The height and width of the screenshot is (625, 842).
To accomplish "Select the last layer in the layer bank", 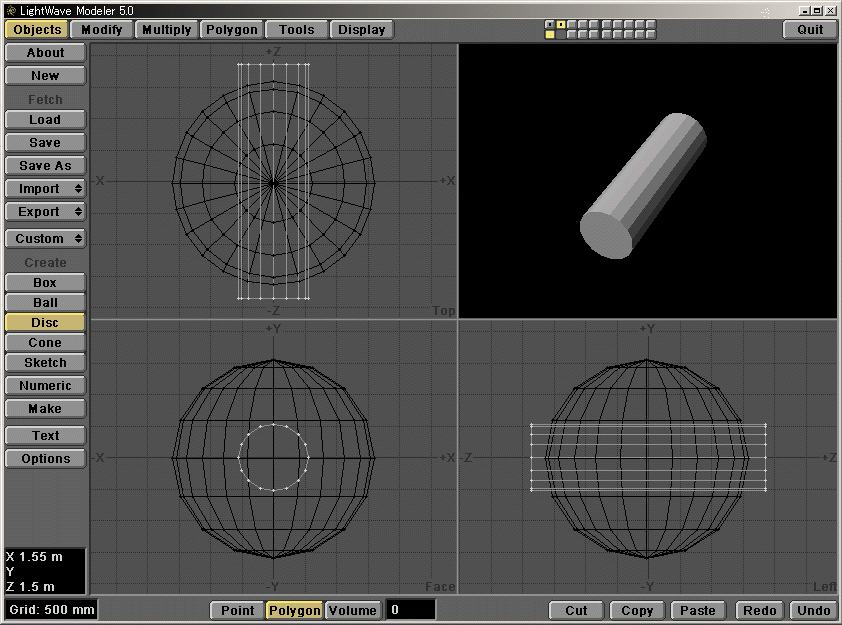I will pyautogui.click(x=650, y=26).
